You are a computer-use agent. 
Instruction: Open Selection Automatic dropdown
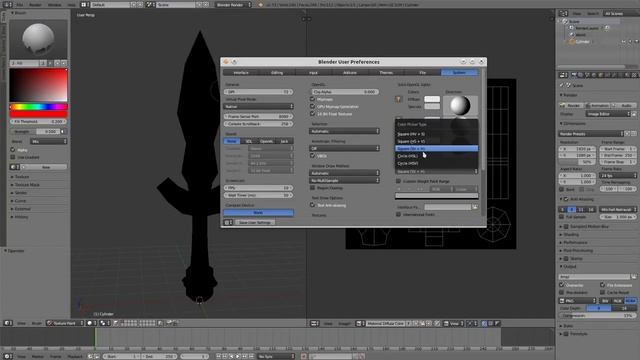pyautogui.click(x=344, y=131)
